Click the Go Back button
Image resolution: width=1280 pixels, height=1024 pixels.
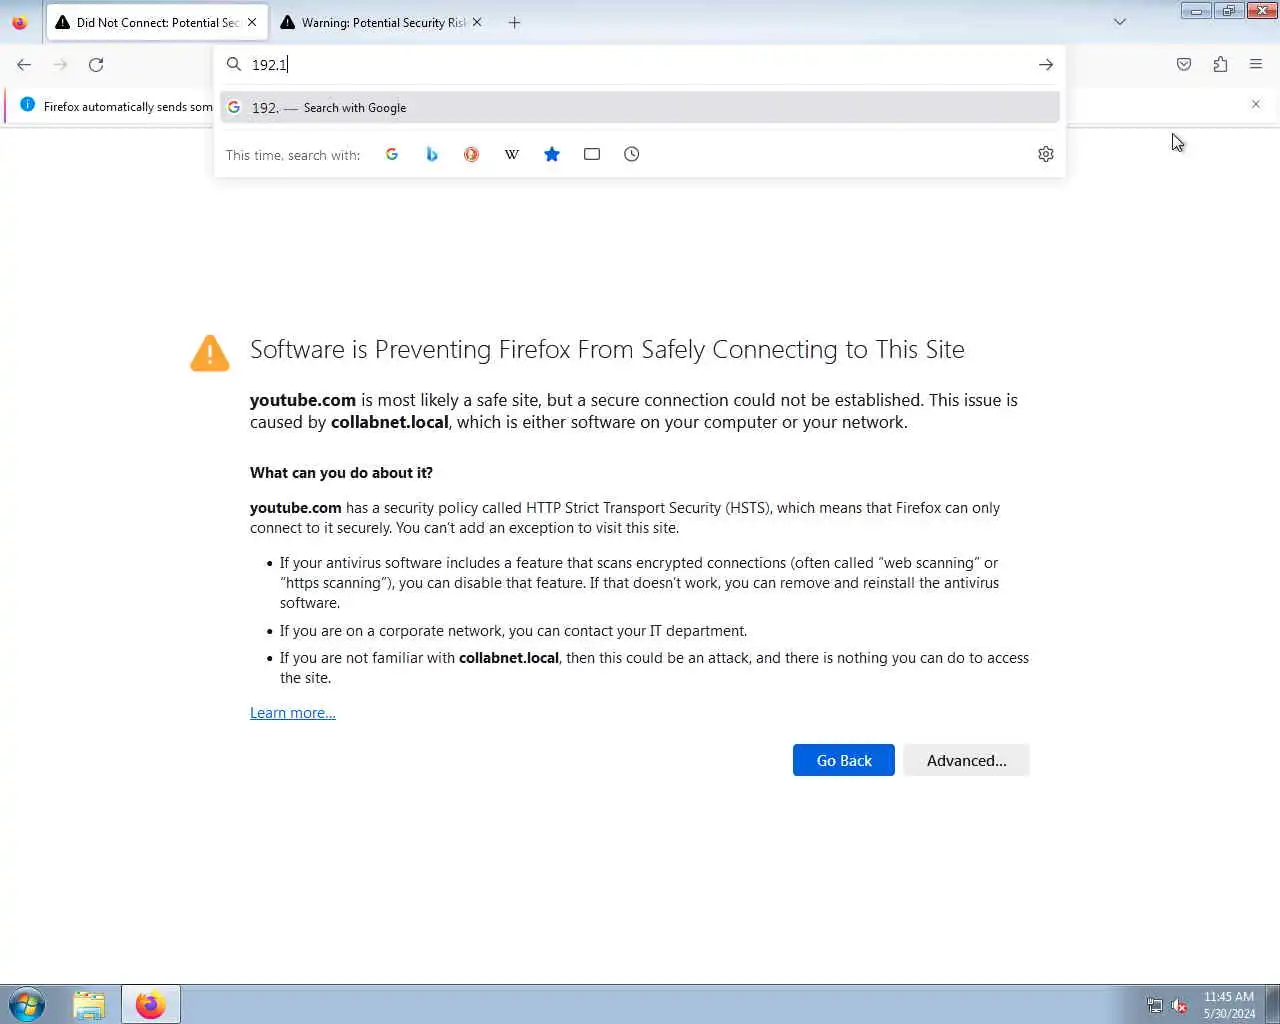tap(844, 760)
